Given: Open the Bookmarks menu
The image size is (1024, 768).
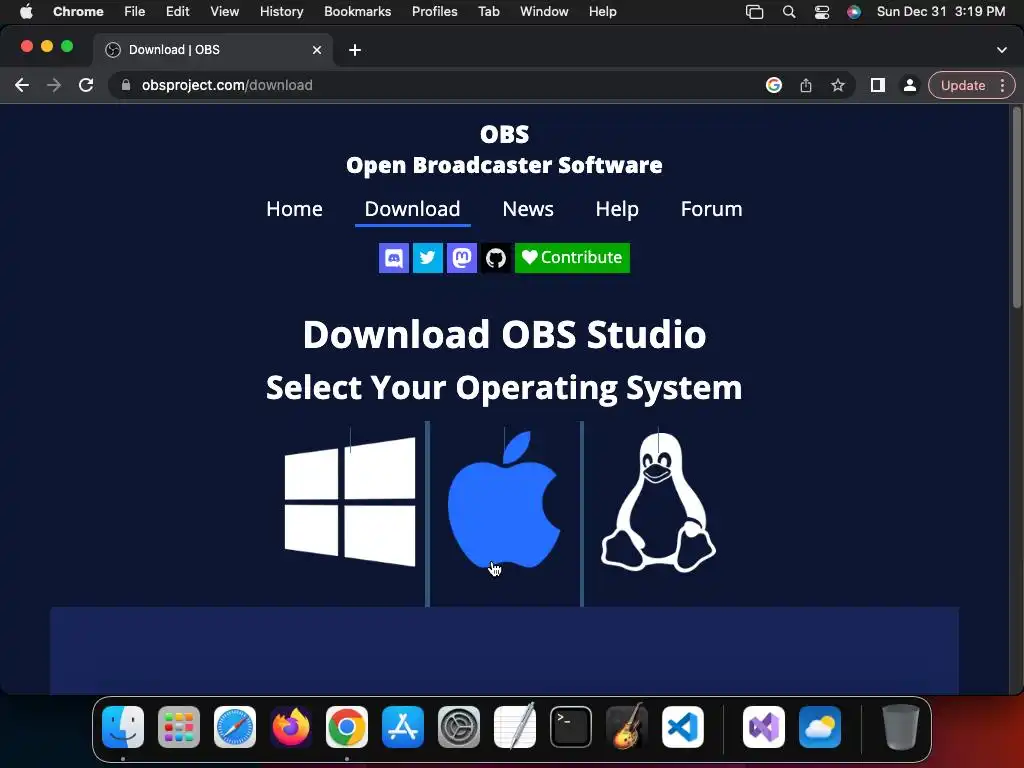Looking at the screenshot, I should click(358, 12).
